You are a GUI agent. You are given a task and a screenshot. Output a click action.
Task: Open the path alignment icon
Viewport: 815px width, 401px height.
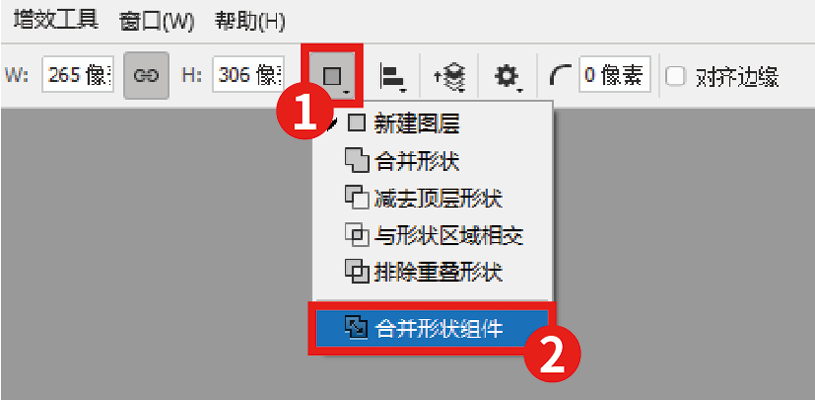click(x=391, y=76)
